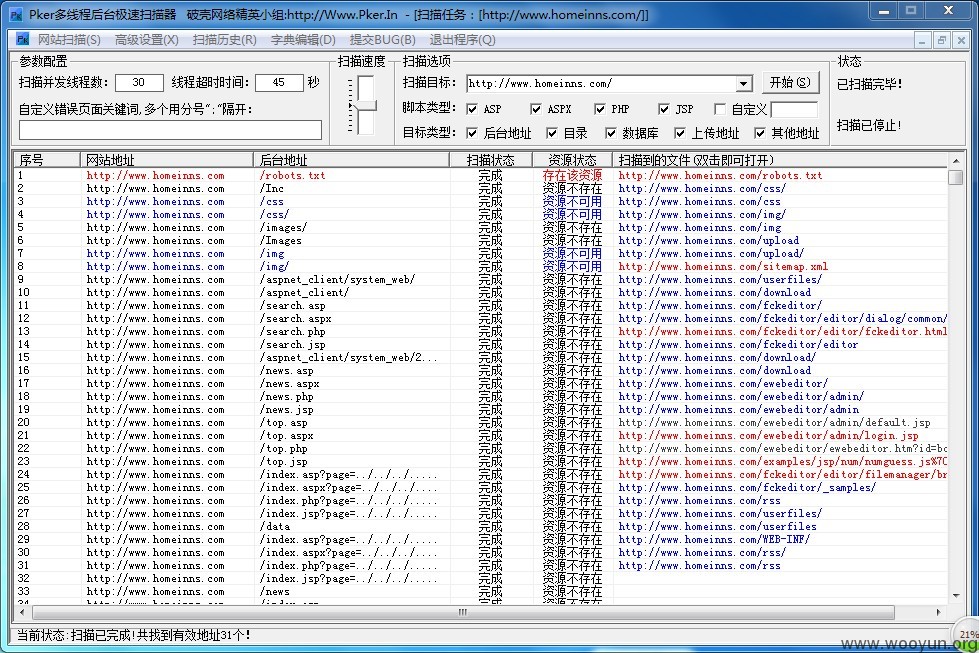The image size is (979, 653).
Task: Click the vertical scrollbar up arrow
Action: coord(956,160)
